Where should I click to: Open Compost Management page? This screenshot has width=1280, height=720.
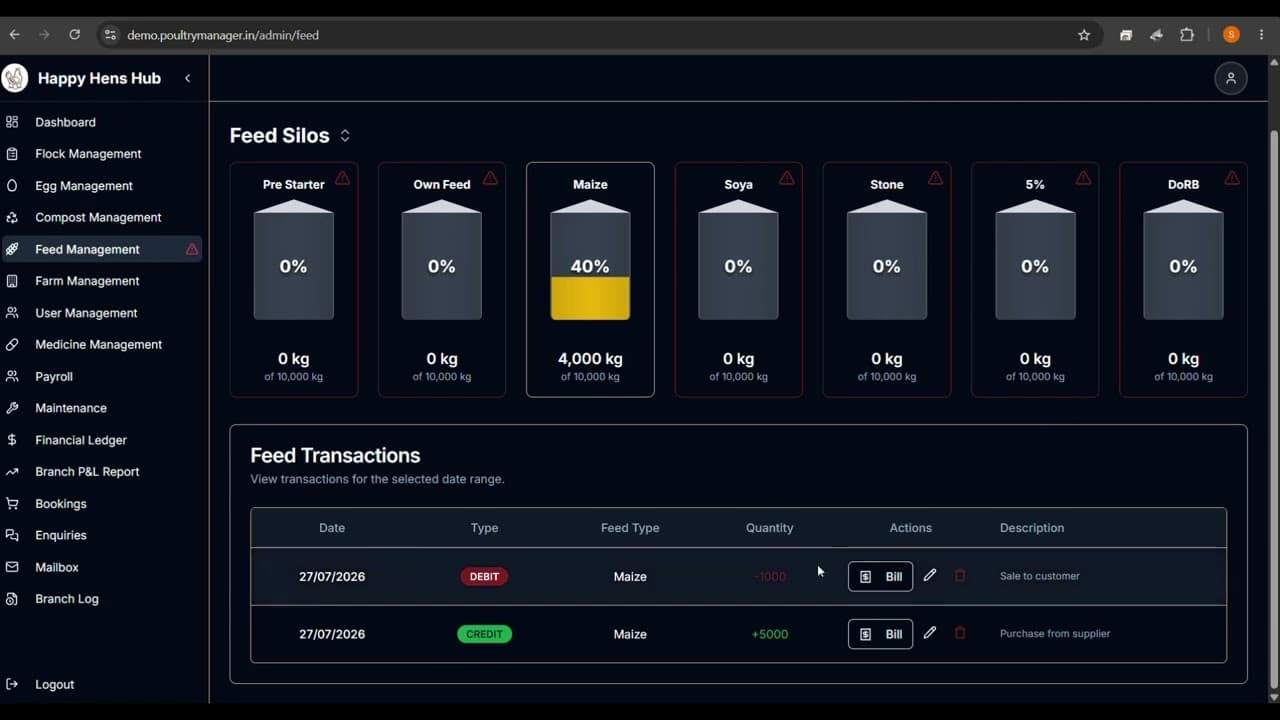click(x=101, y=217)
